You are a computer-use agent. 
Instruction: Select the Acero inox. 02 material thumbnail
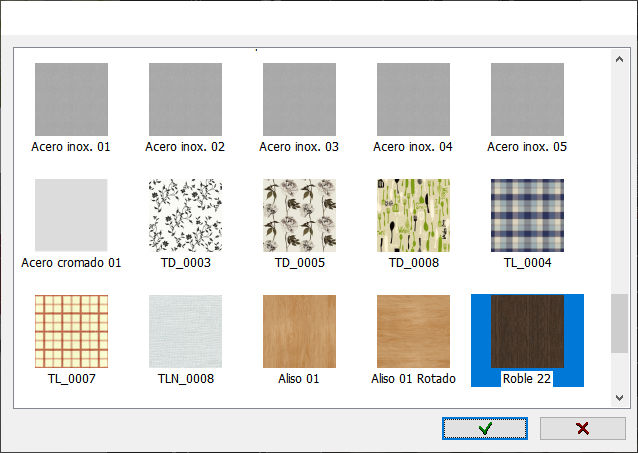[x=185, y=99]
